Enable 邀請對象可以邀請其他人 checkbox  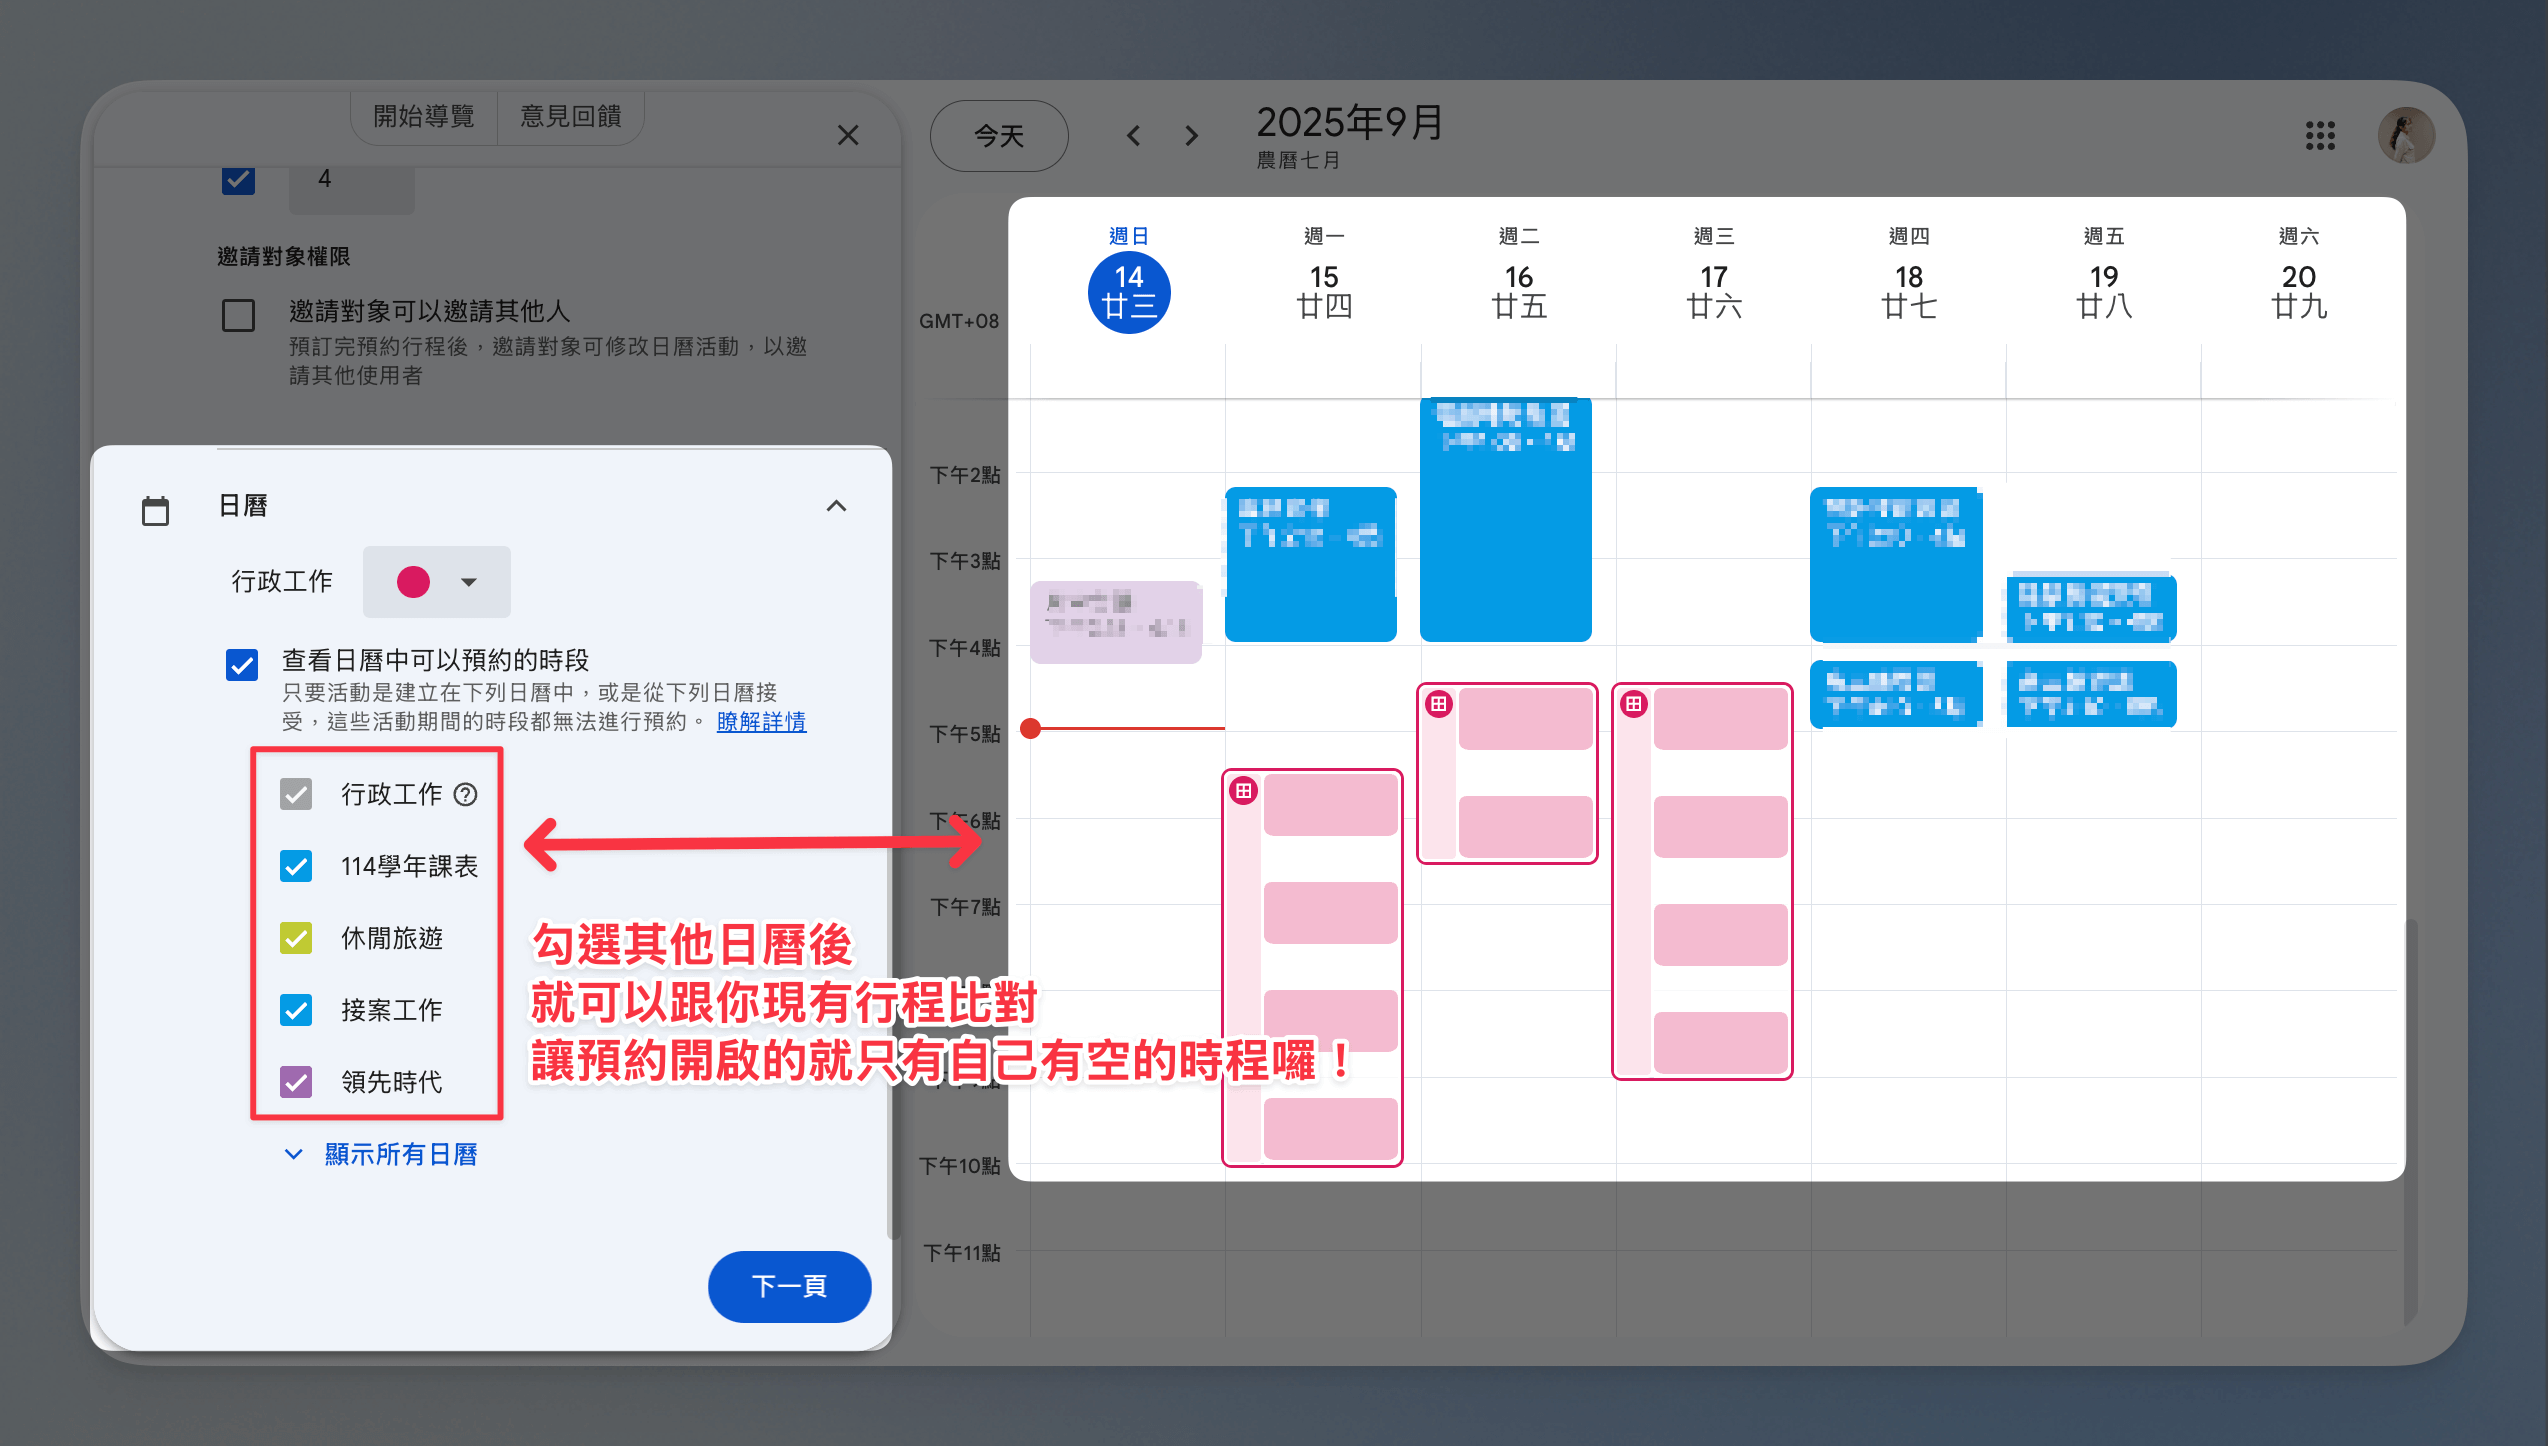pyautogui.click(x=238, y=315)
